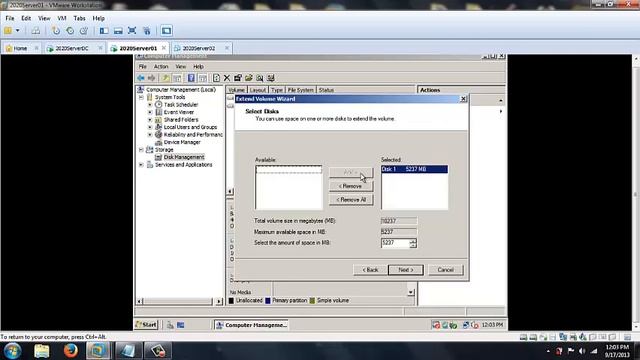
Task: Click the take snapshot icon in VMware toolbar
Action: pyautogui.click(x=56, y=31)
